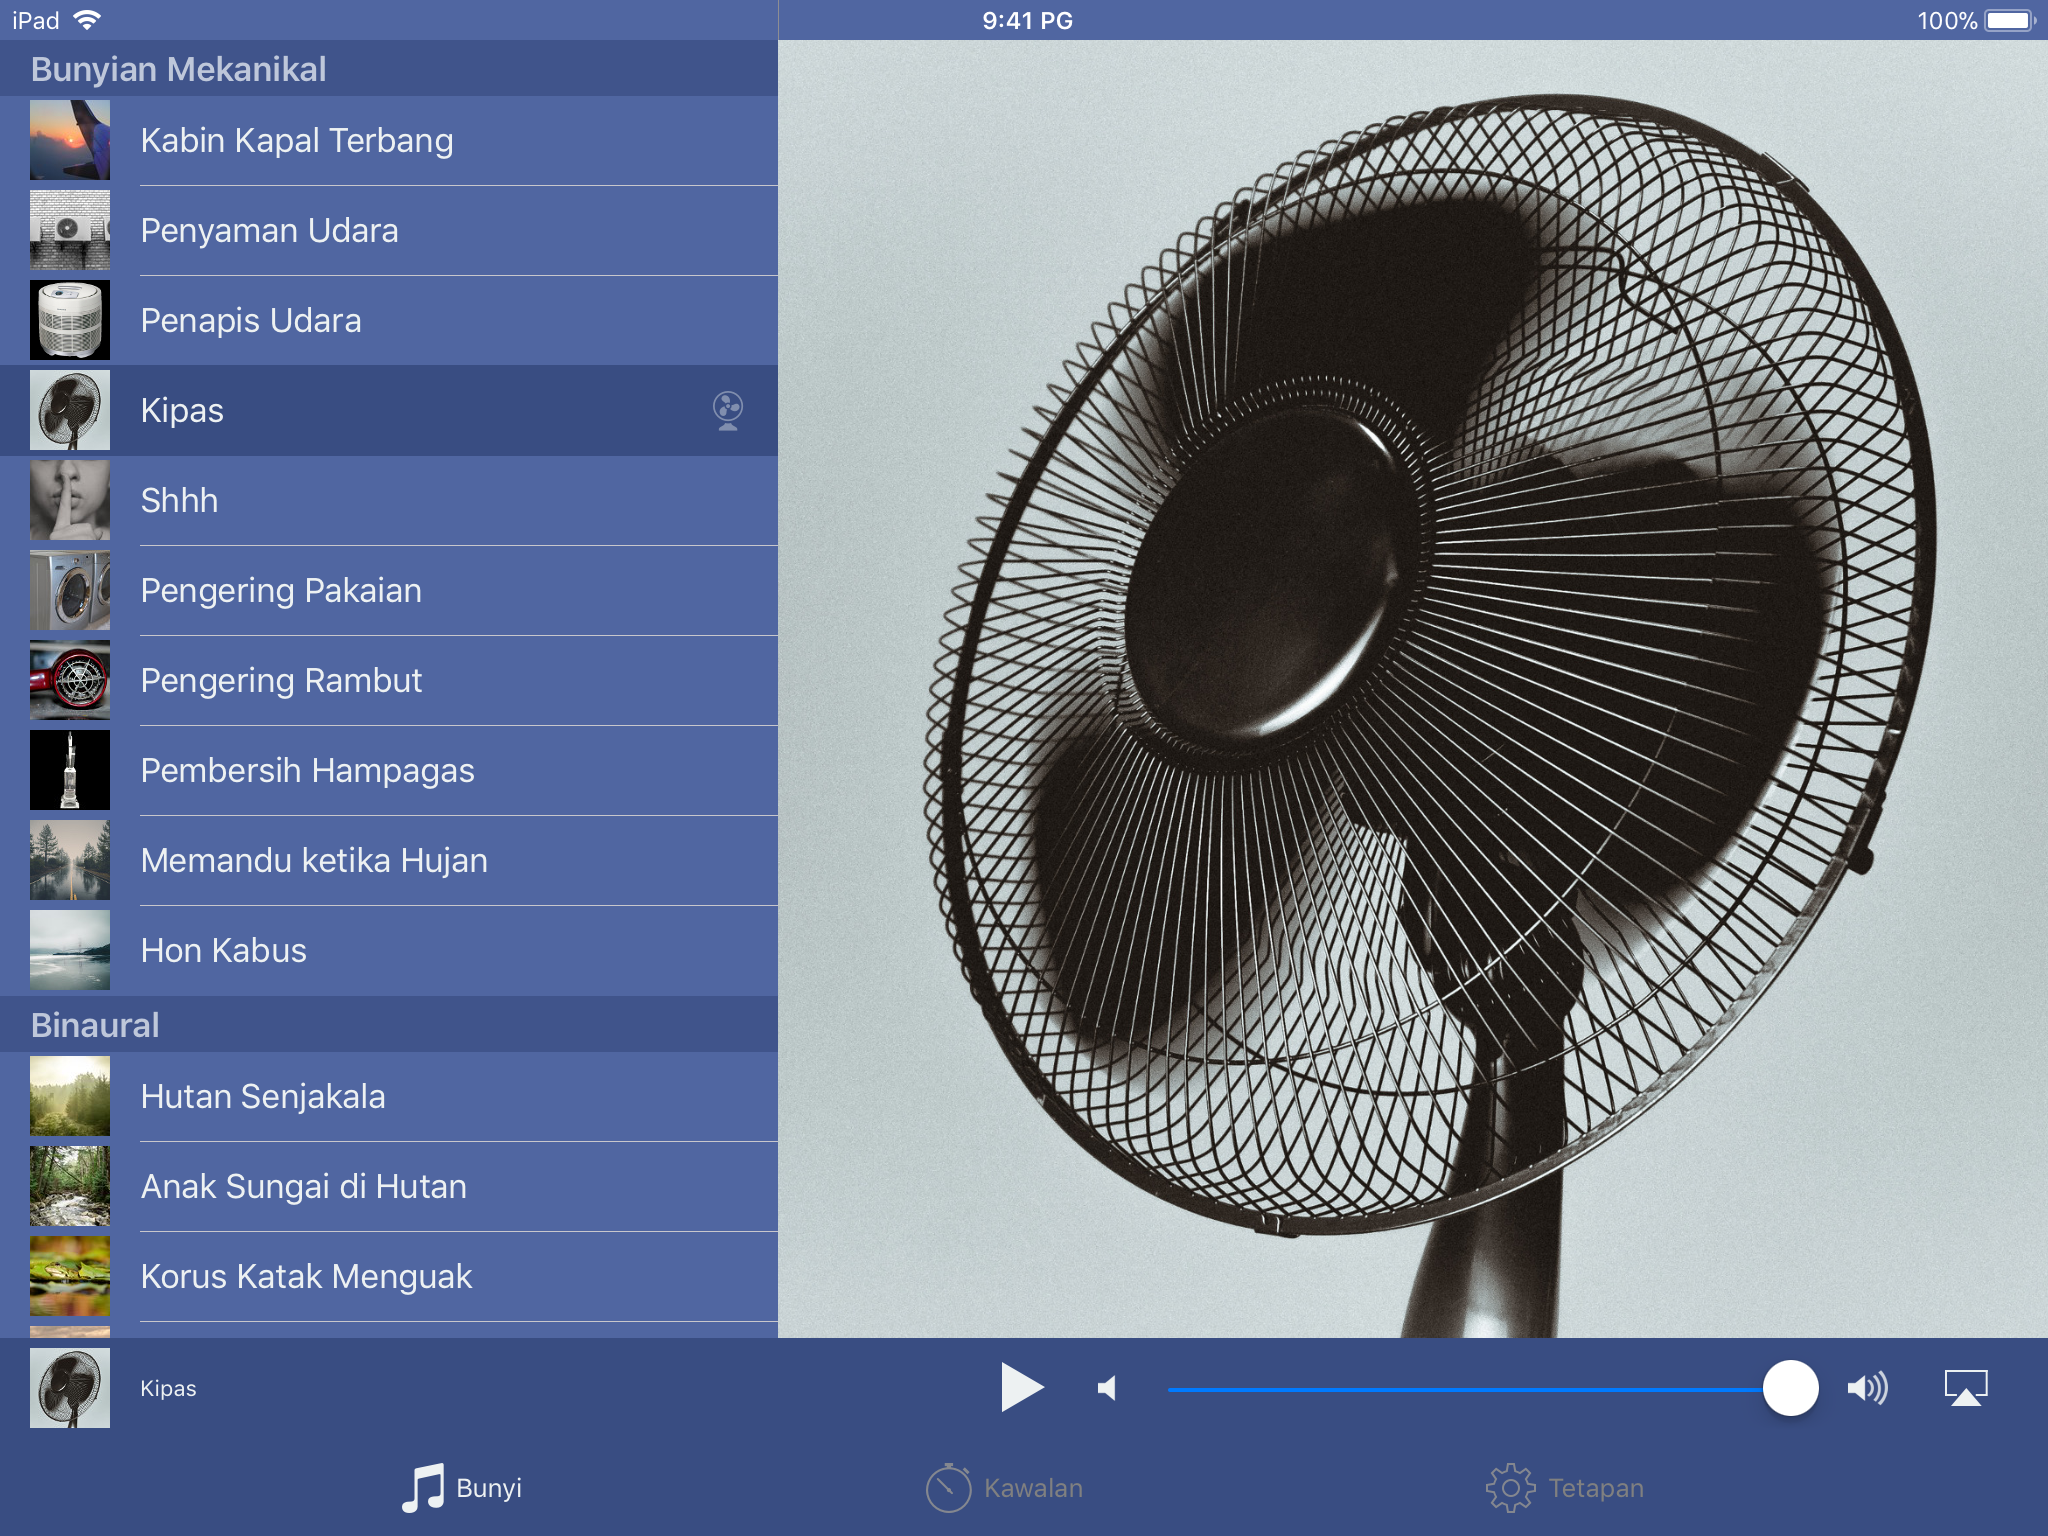Tap the fan thumbnail in Kipas list row
Screen dimensions: 2048x1536
(70, 410)
